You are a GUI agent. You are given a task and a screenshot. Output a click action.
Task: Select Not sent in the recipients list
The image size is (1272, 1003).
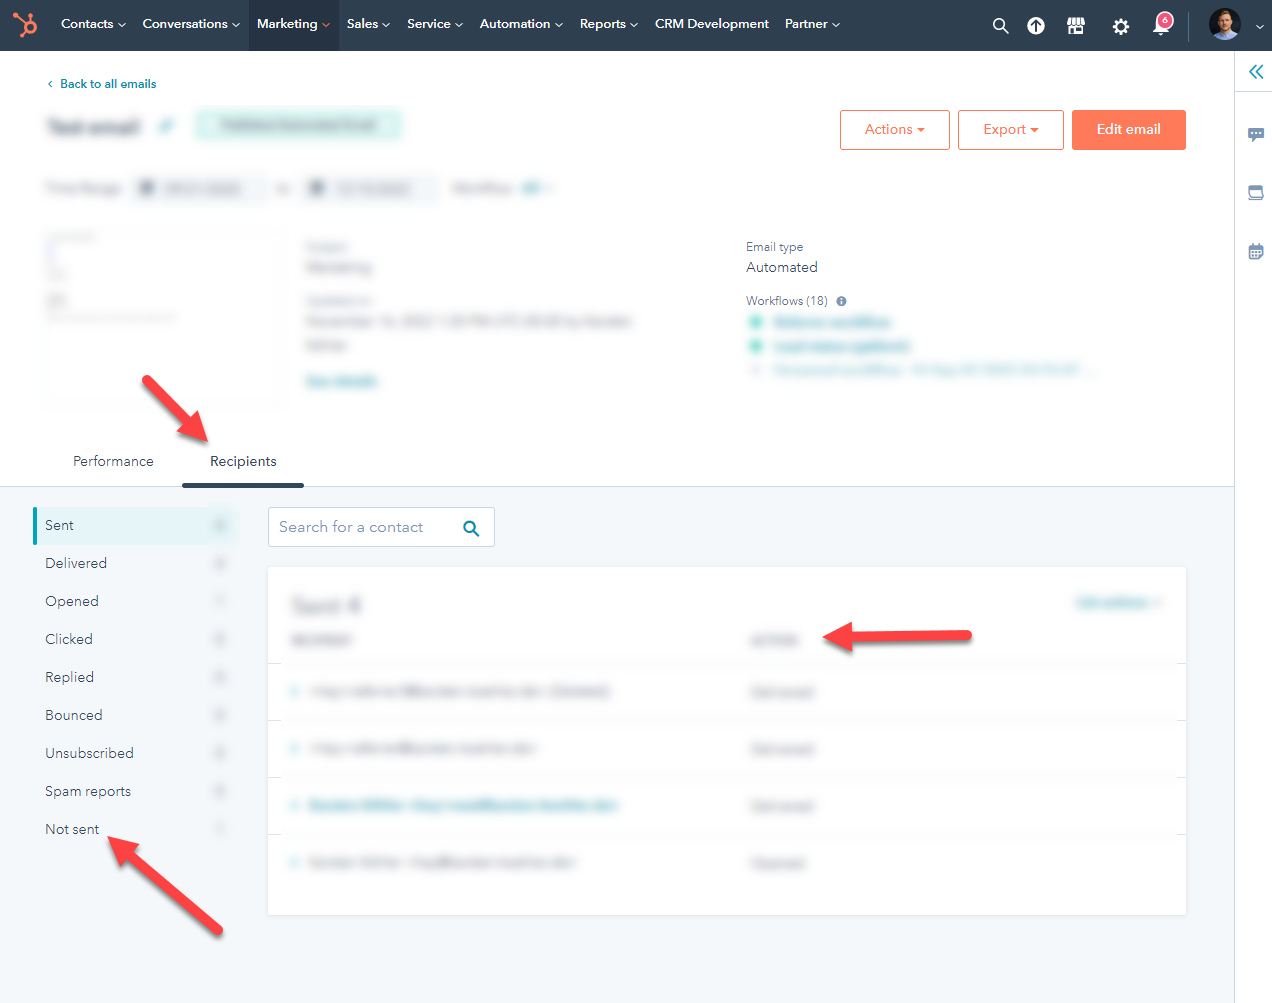pyautogui.click(x=71, y=829)
